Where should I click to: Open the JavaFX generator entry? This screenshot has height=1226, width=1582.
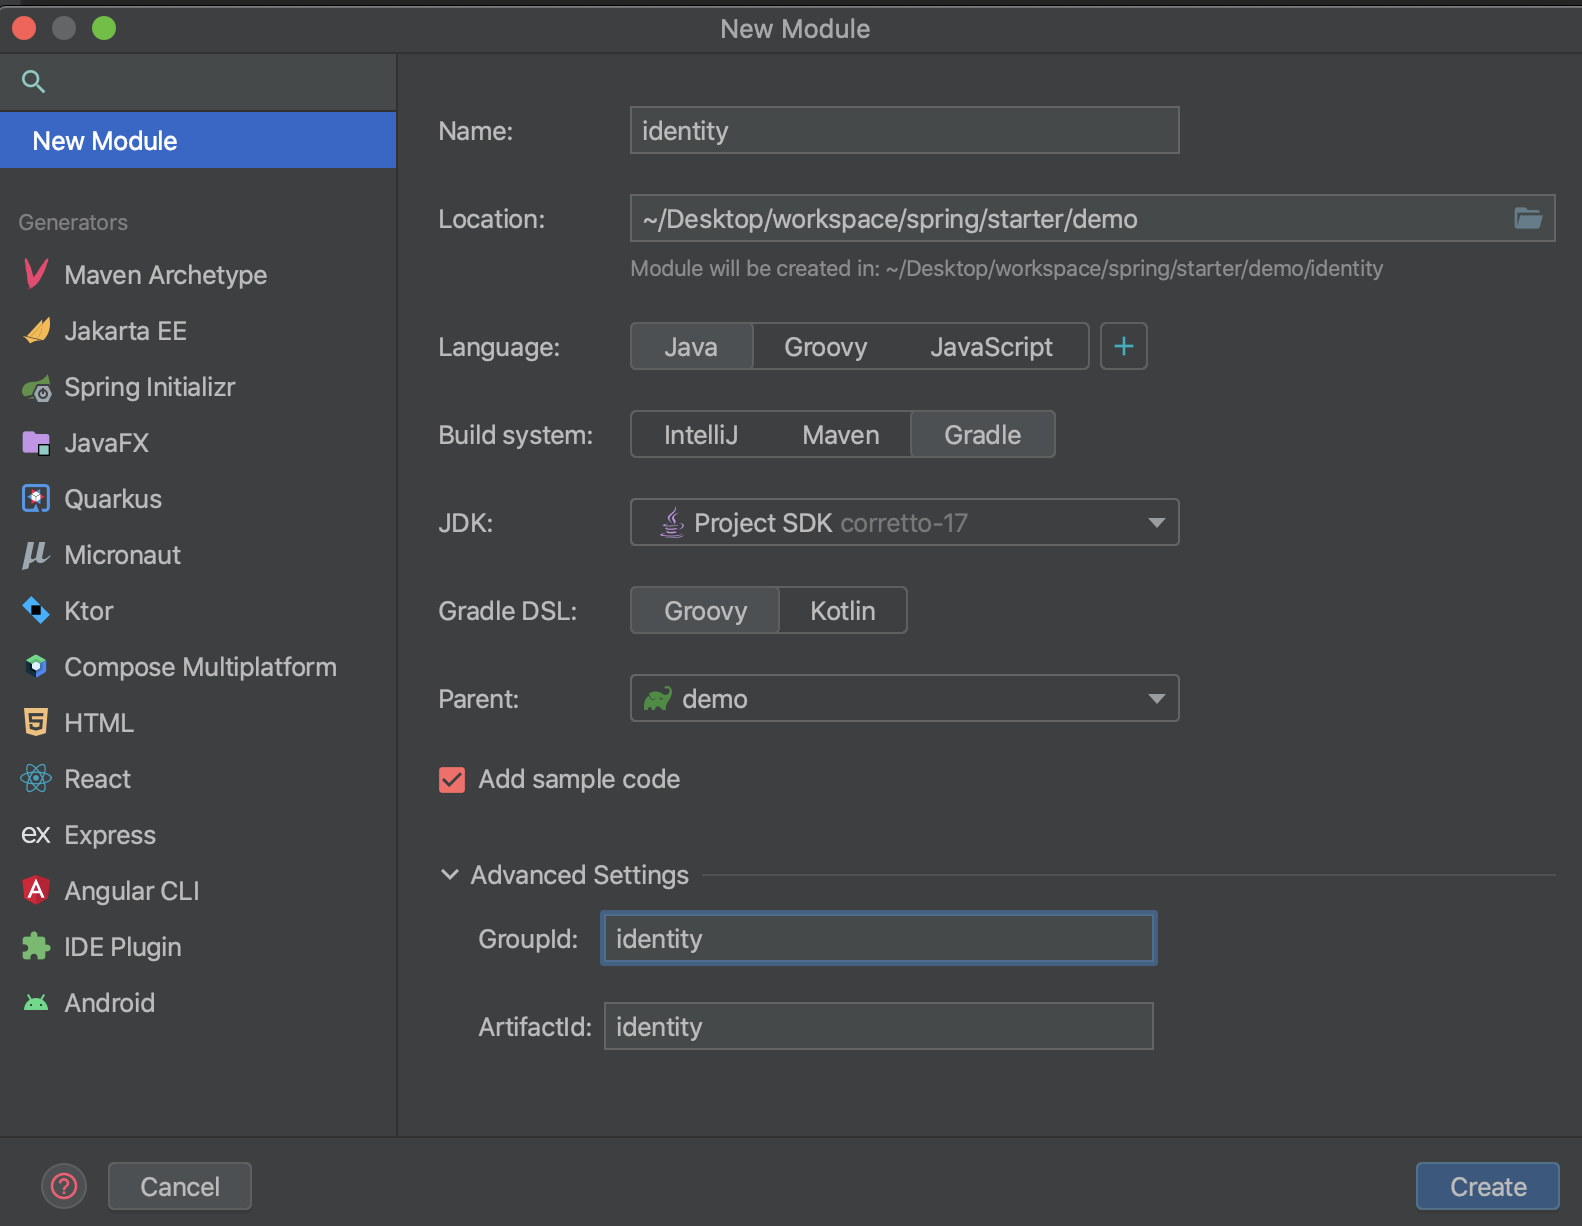(198, 442)
